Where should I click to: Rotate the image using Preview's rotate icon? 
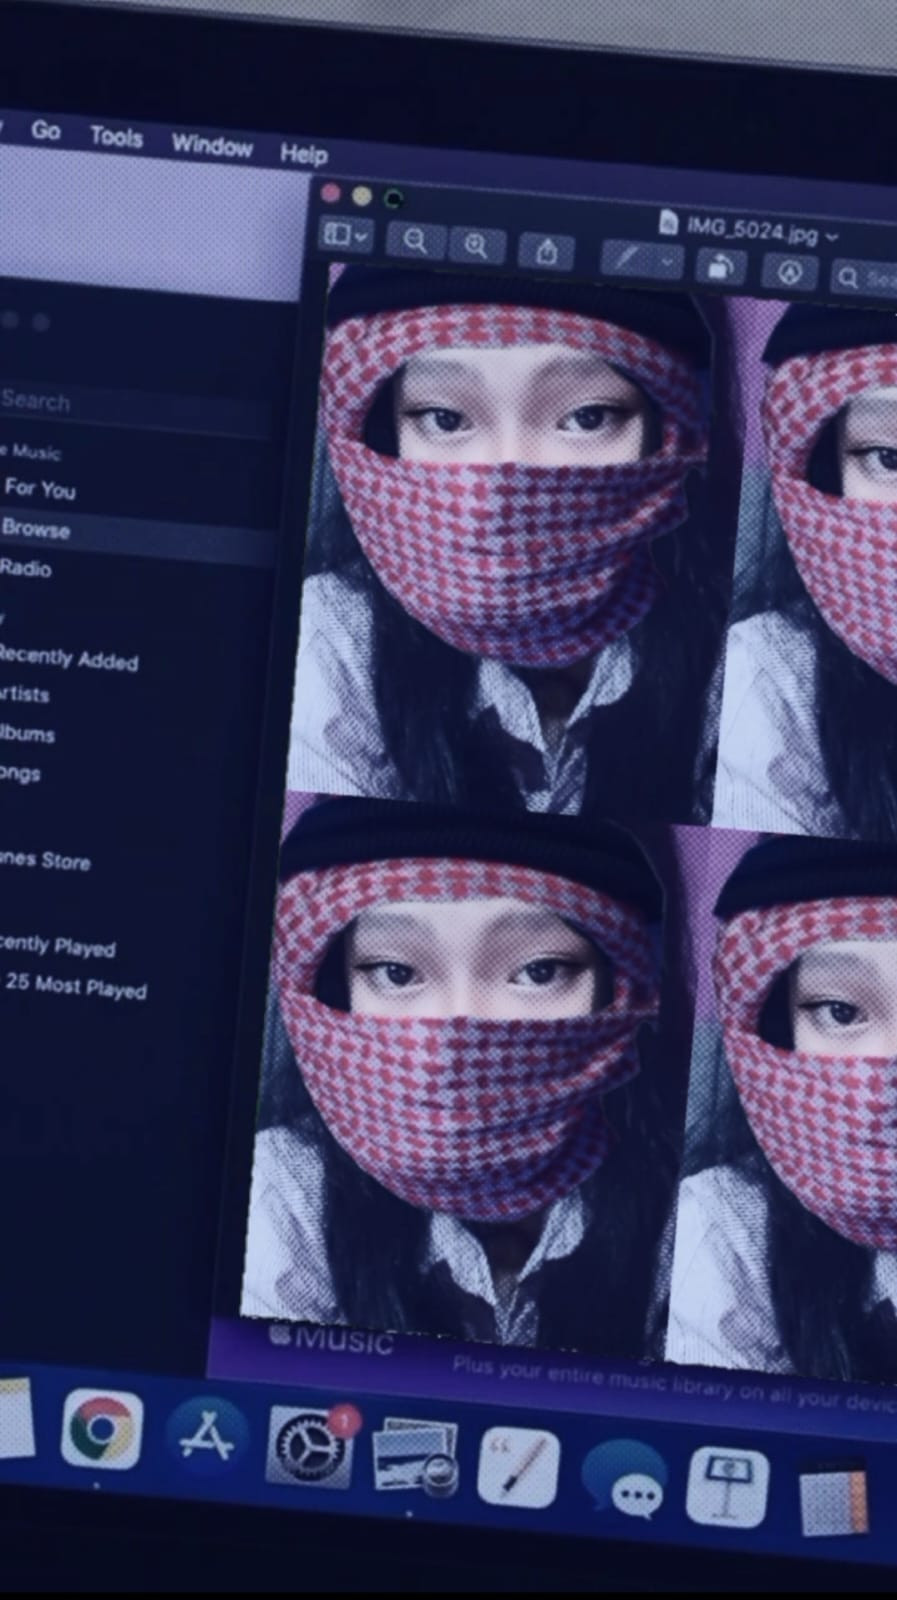[x=721, y=266]
